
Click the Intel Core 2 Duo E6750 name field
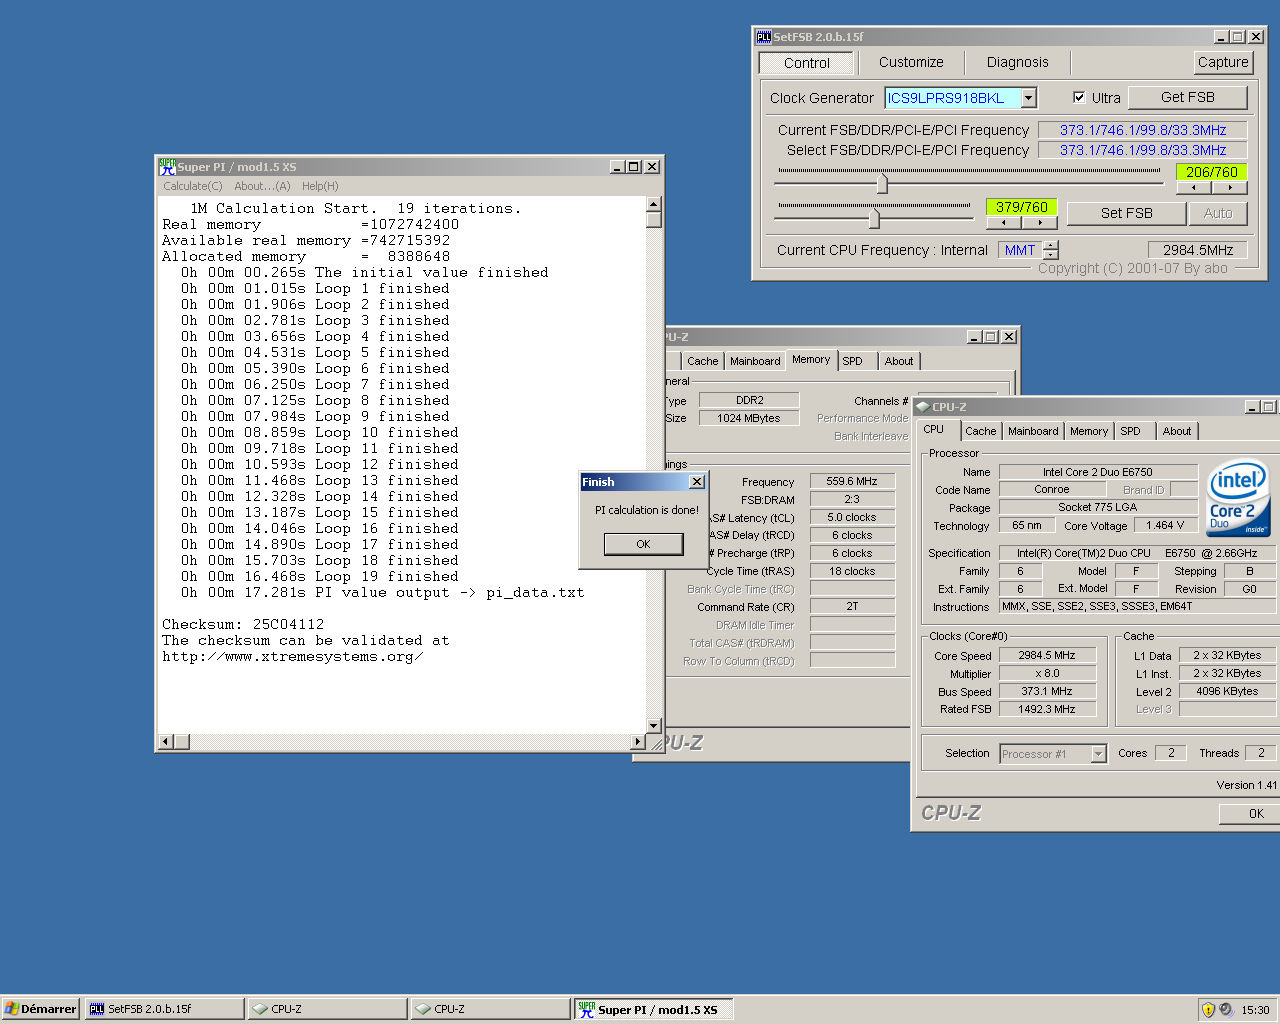1097,472
